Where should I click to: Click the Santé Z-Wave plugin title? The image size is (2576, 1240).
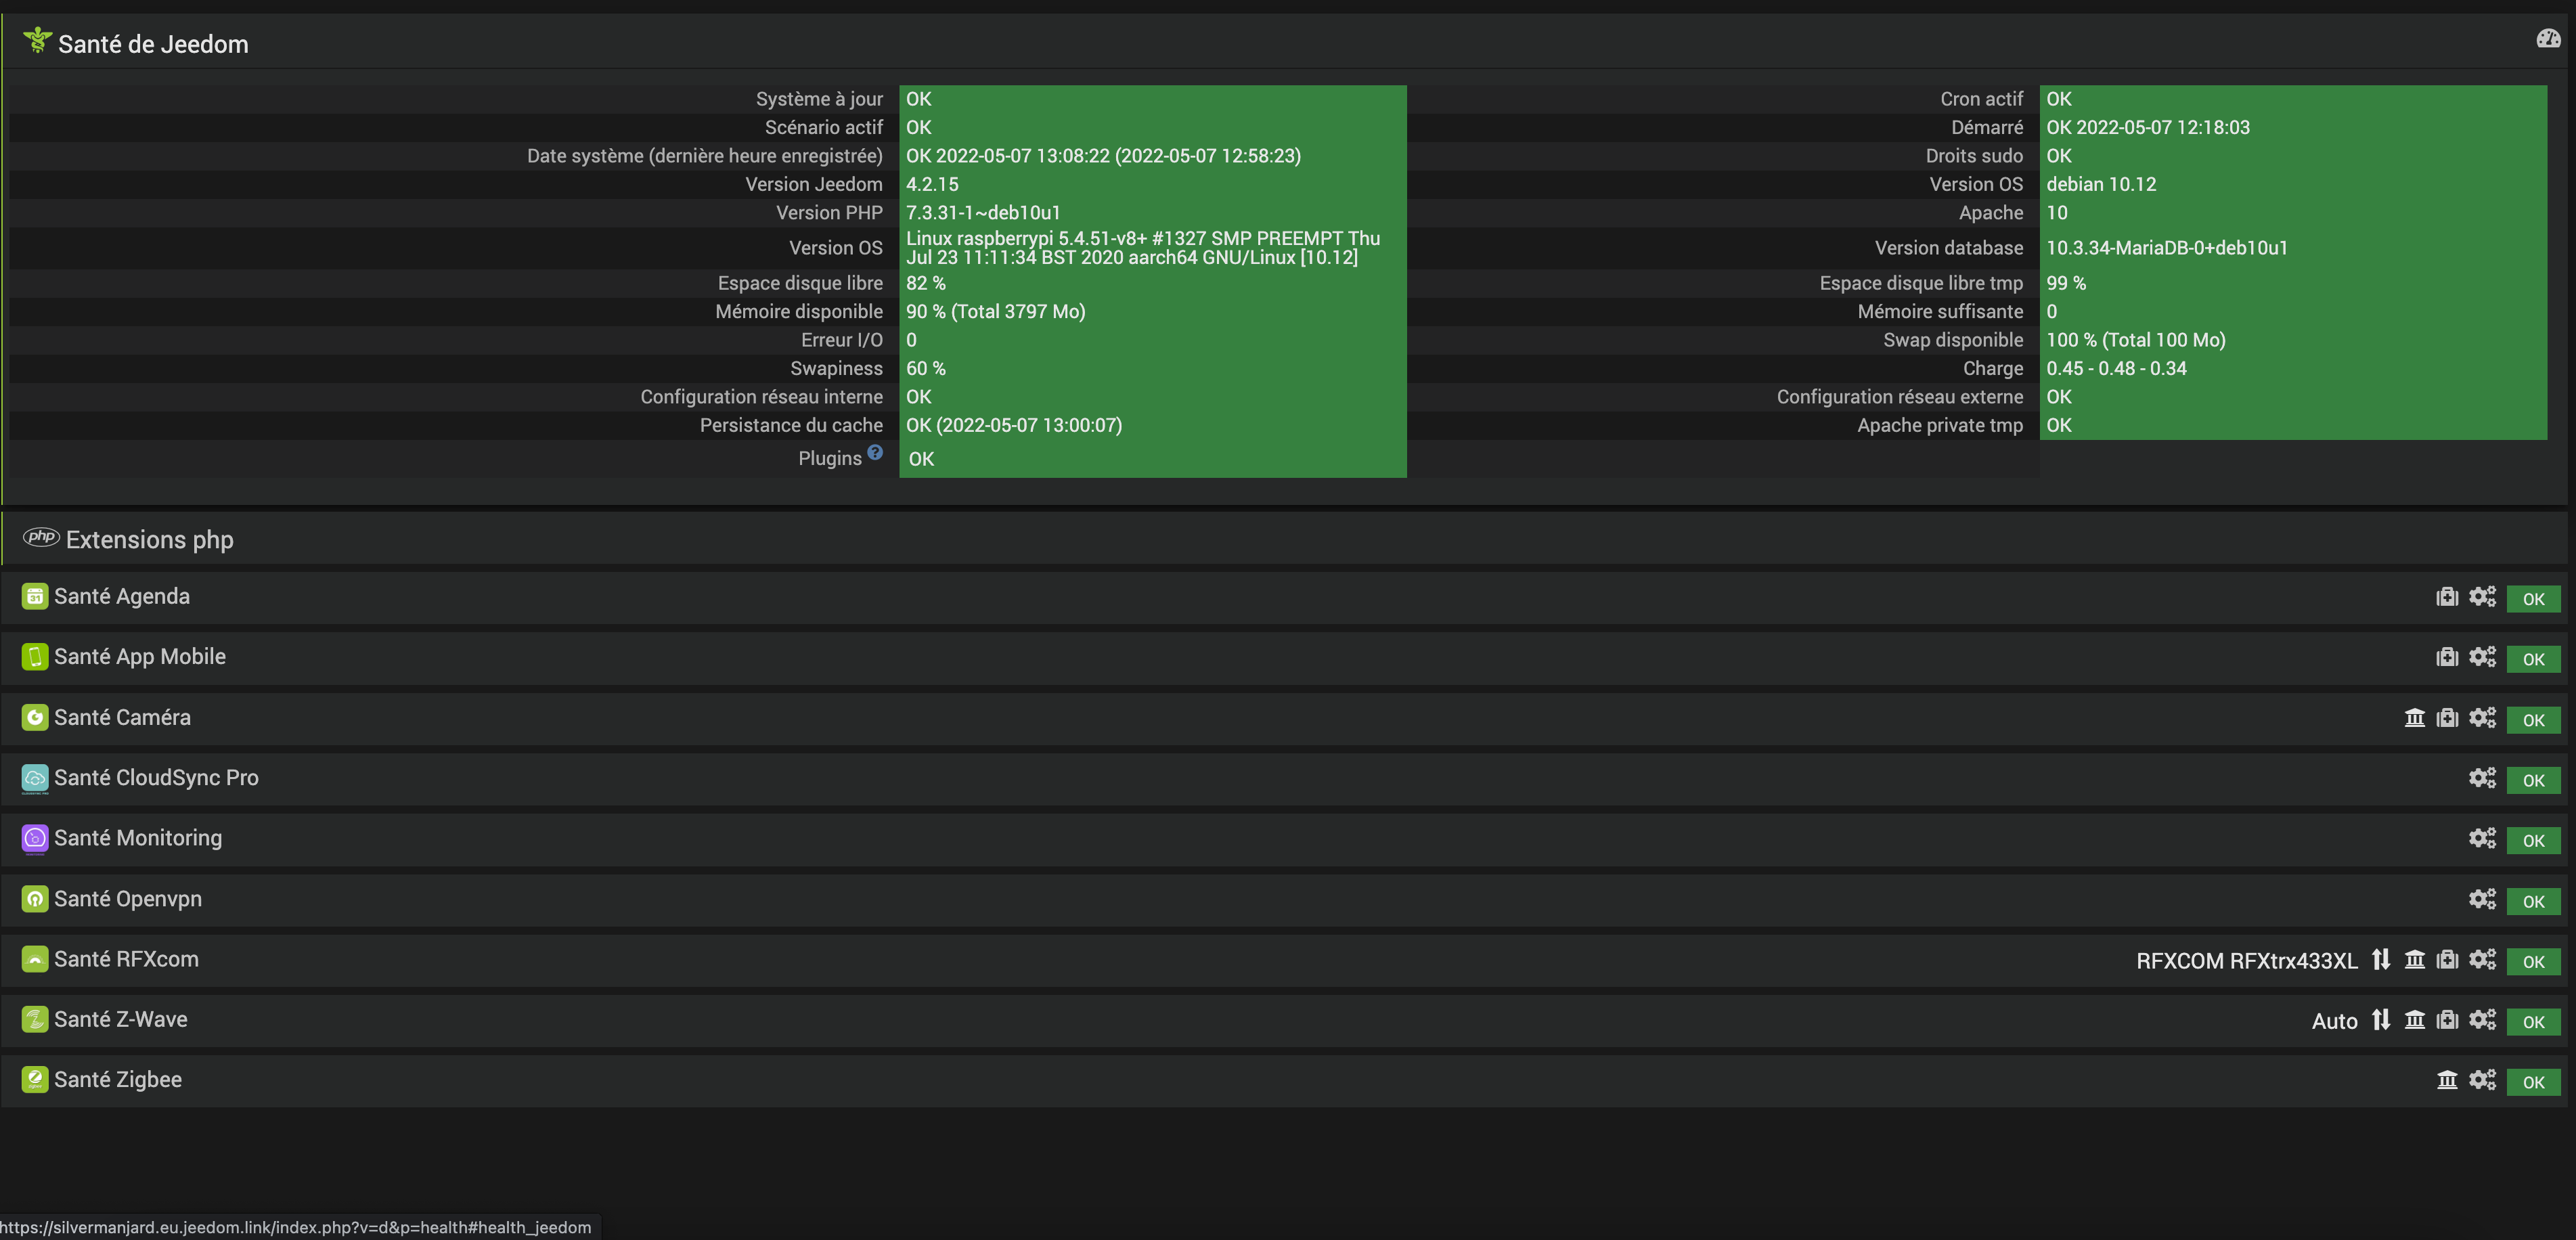120,1019
